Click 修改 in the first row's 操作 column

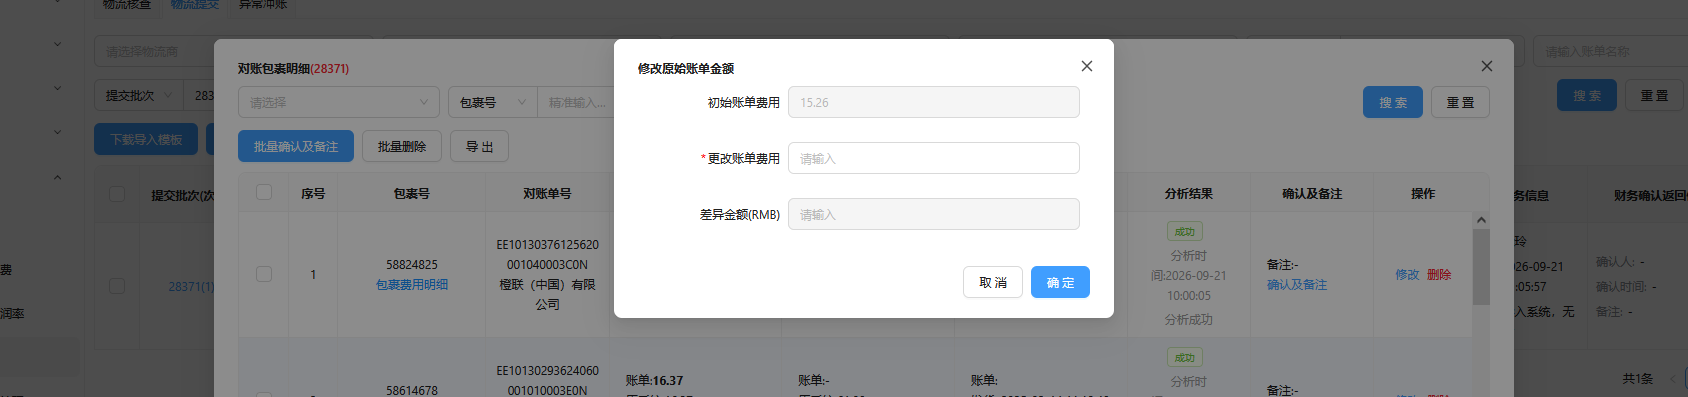tap(1407, 274)
